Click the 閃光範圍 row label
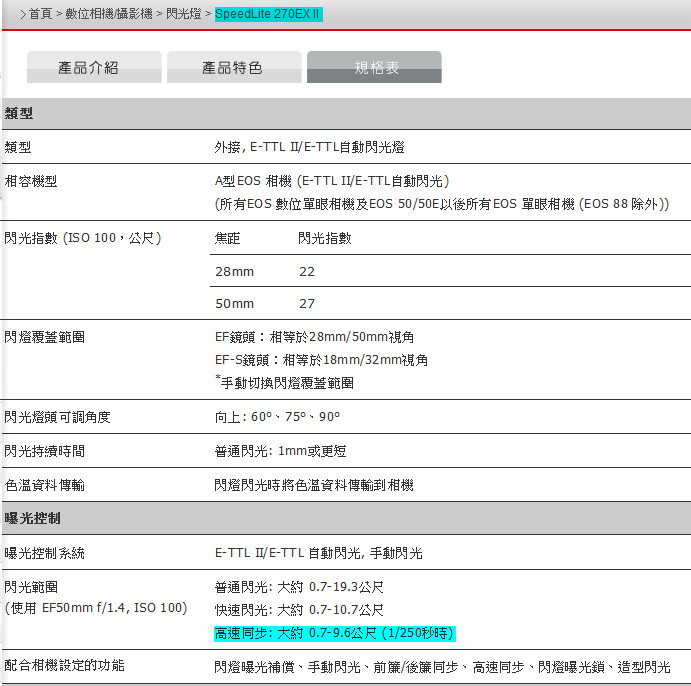The height and width of the screenshot is (686, 691). (31, 587)
